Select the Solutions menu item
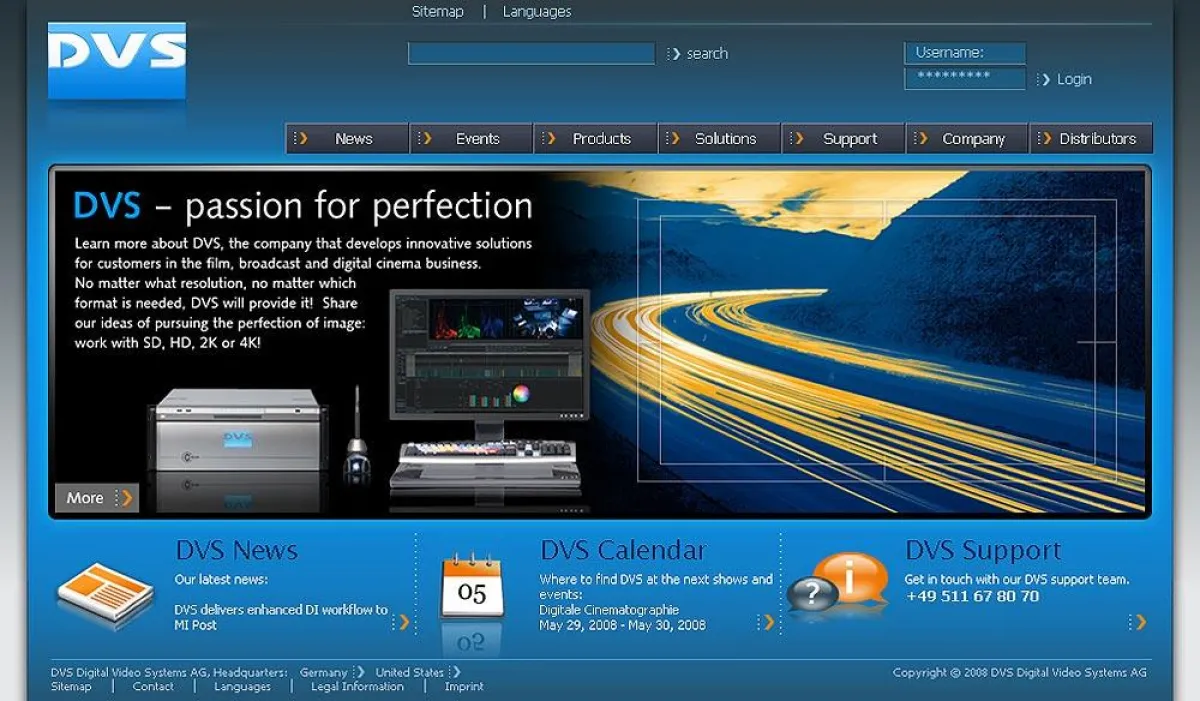The image size is (1200, 701). pos(719,139)
